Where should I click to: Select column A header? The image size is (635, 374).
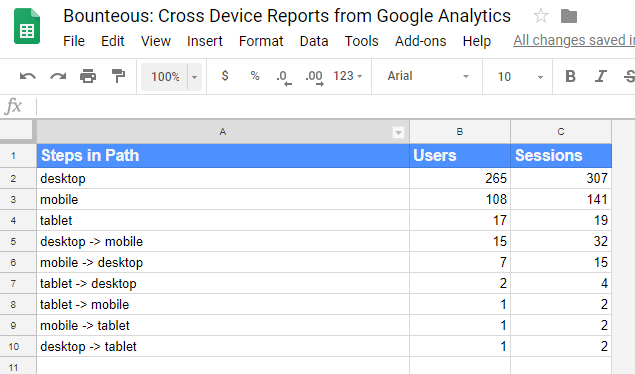(x=223, y=132)
